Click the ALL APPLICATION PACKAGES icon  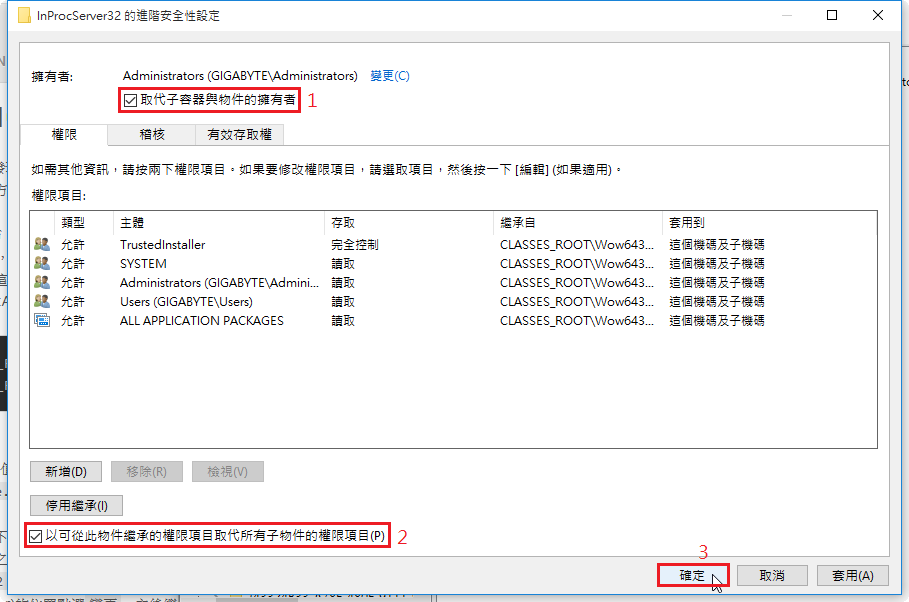coord(42,321)
